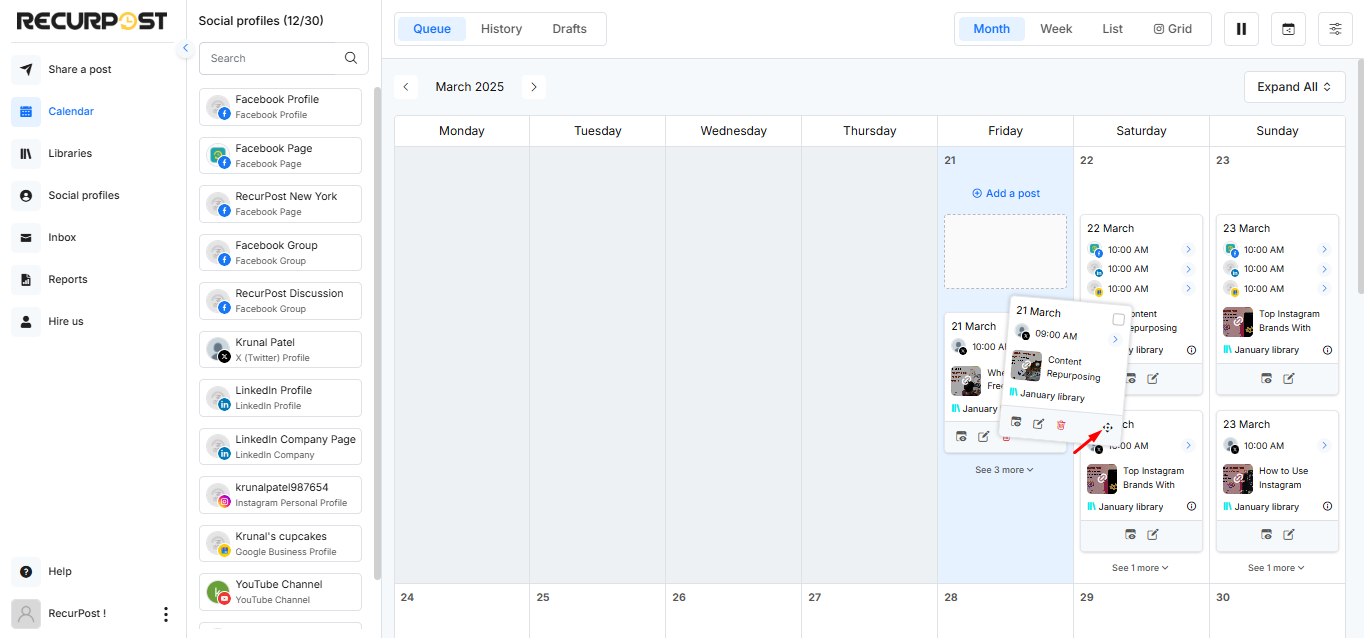The height and width of the screenshot is (638, 1364).
Task: Click the move handle on the dragged card
Action: (x=1107, y=428)
